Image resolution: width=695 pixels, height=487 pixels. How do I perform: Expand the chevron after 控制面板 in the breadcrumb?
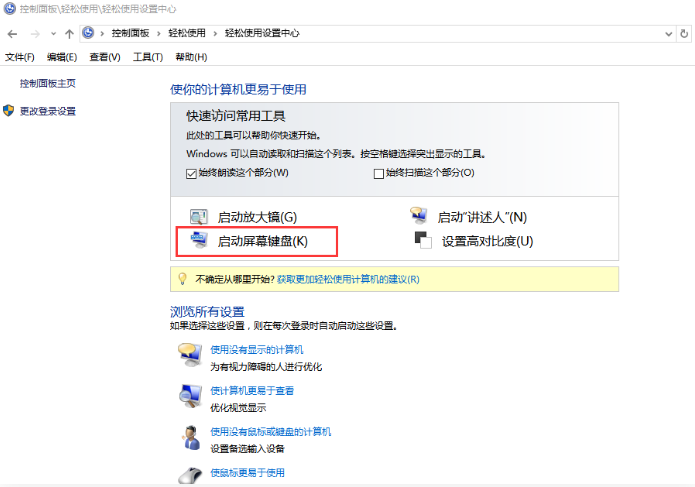[x=160, y=33]
